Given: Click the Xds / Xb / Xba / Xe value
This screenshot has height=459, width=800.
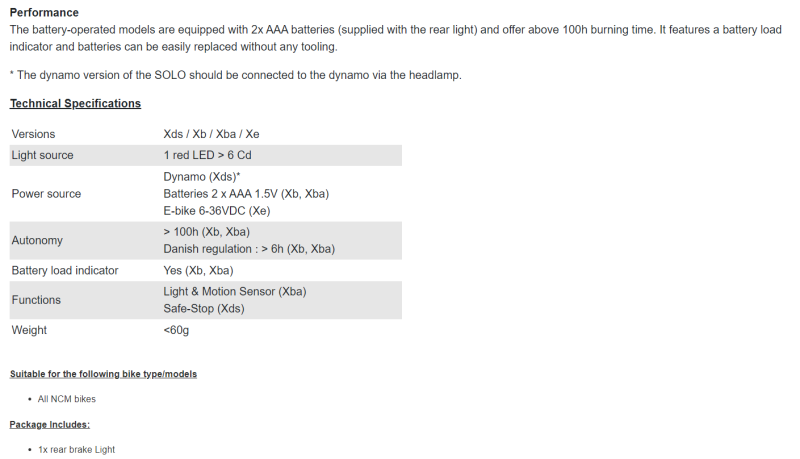Looking at the screenshot, I should [211, 134].
